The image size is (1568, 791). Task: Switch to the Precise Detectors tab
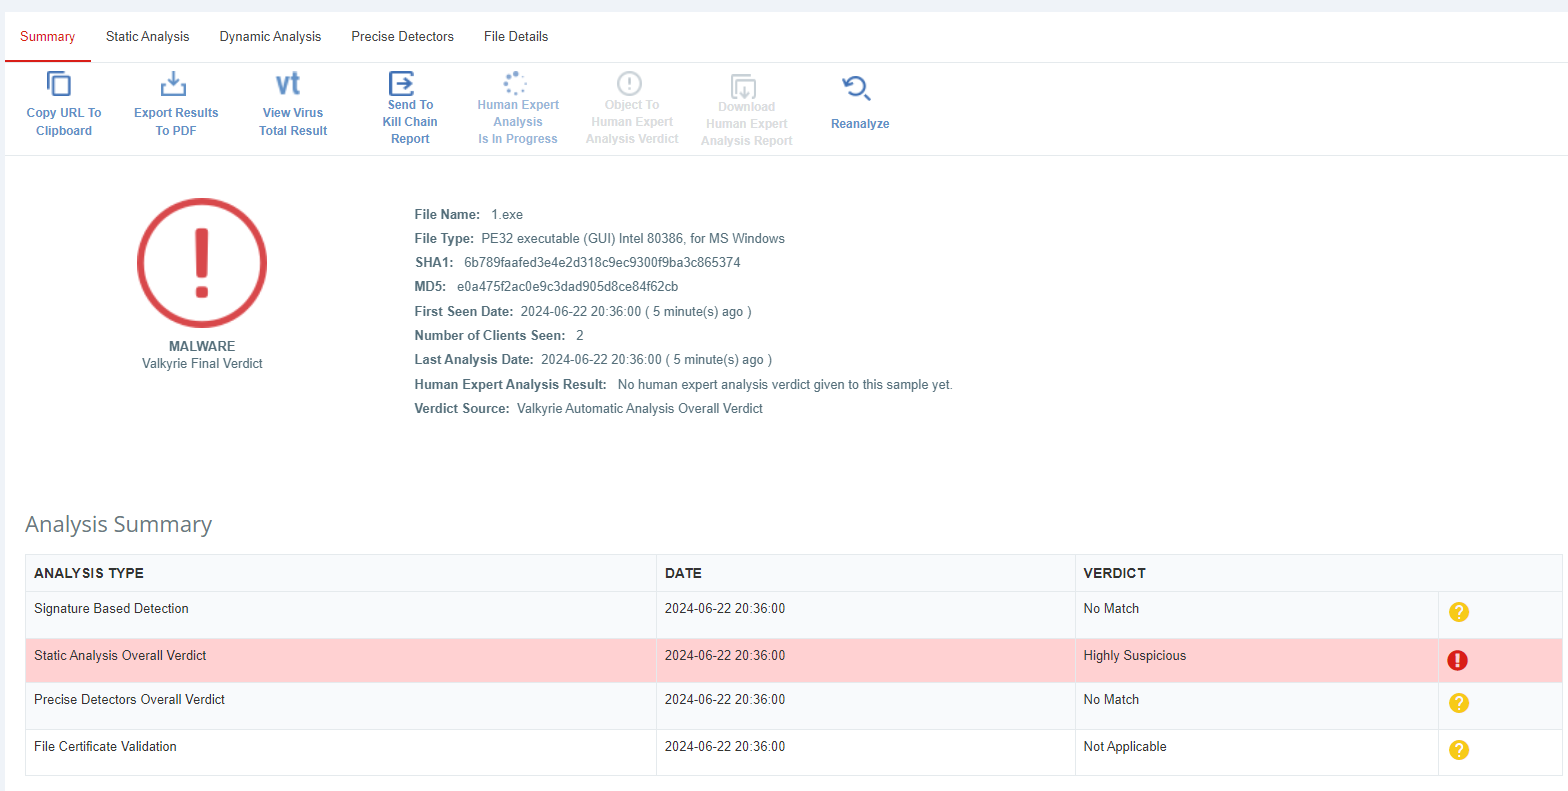[x=402, y=37]
